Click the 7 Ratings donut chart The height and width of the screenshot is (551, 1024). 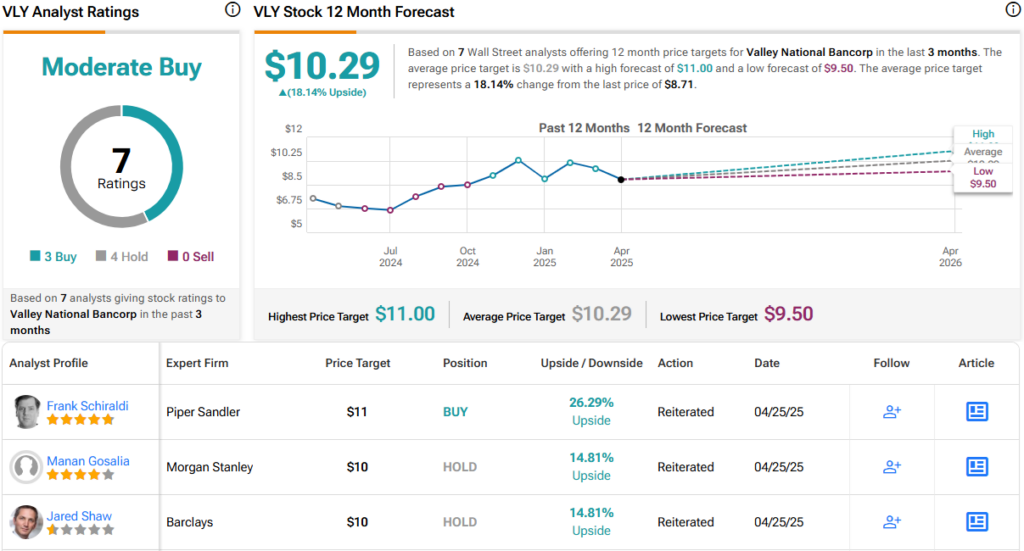click(121, 166)
